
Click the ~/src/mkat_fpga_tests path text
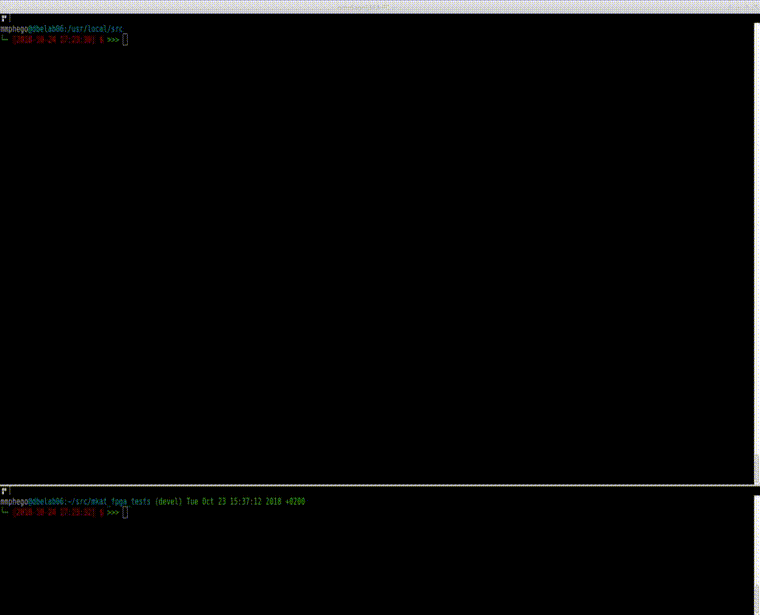[x=109, y=502]
